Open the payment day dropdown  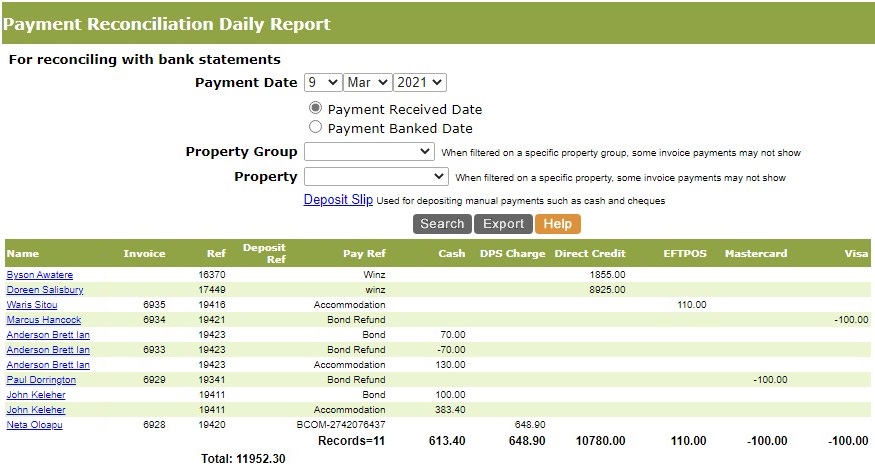tap(323, 83)
